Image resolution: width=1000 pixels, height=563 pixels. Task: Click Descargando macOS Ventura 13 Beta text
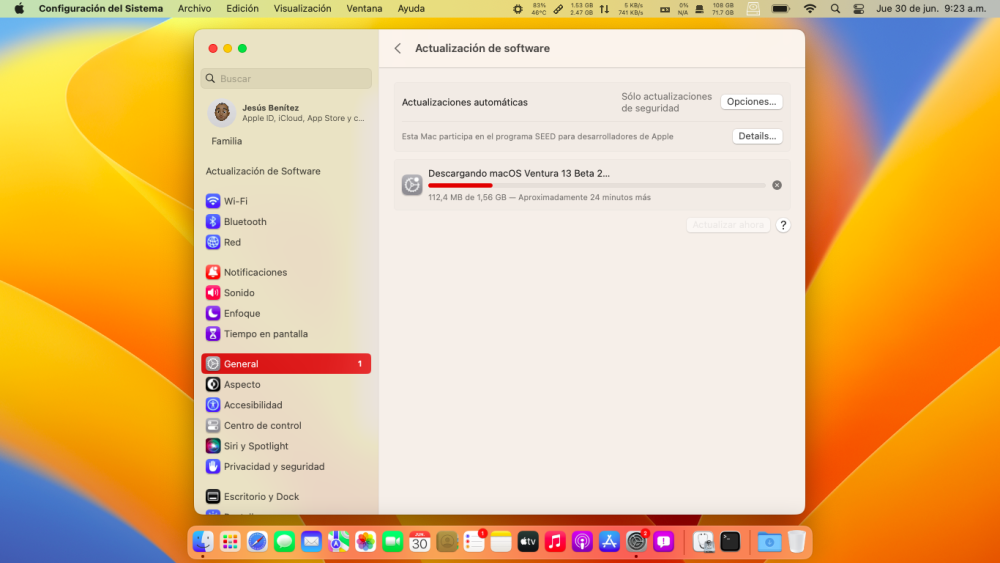[518, 173]
